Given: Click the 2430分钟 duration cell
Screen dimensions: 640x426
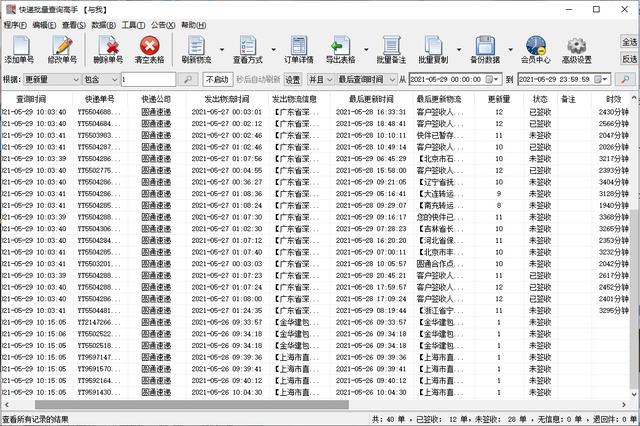Looking at the screenshot, I should pyautogui.click(x=613, y=112).
